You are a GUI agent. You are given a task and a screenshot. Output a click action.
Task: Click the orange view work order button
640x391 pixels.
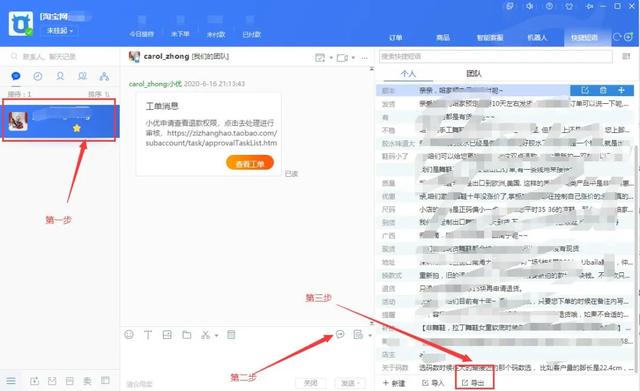(250, 163)
